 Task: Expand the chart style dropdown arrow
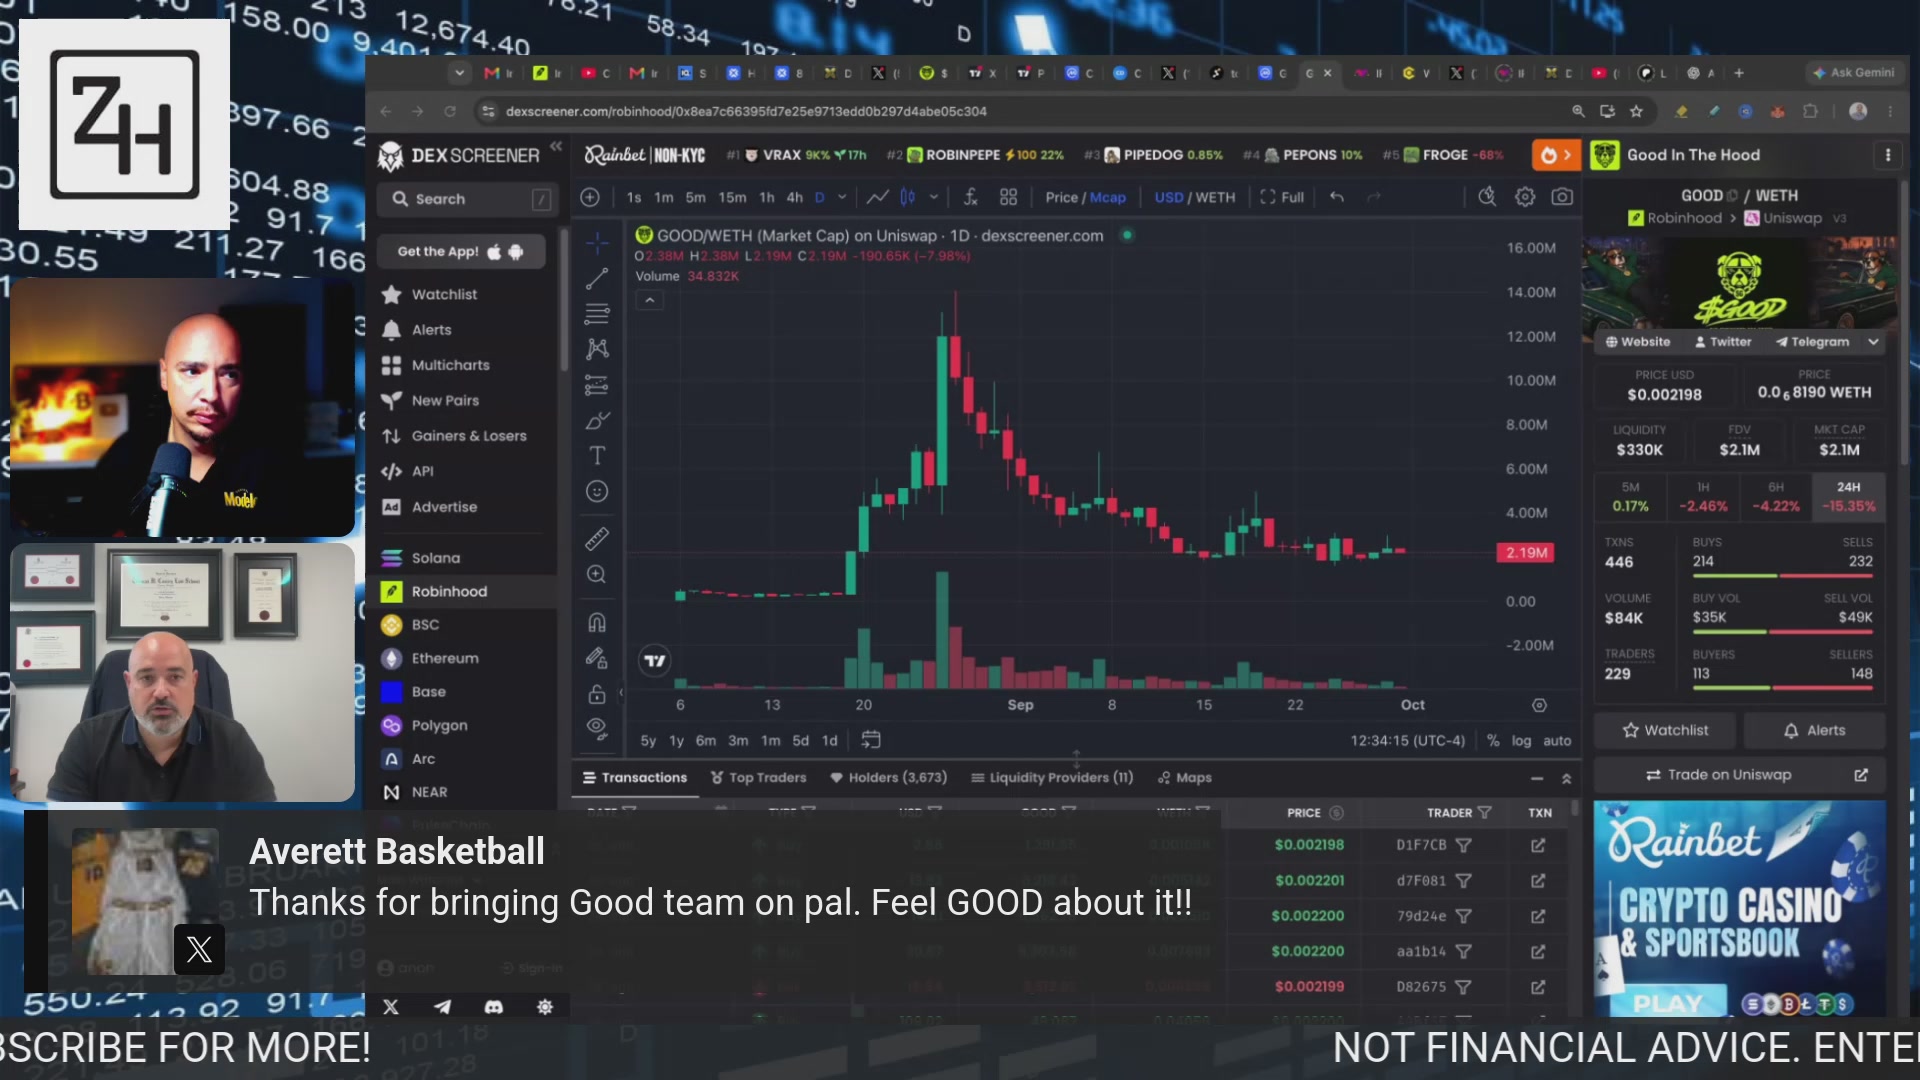pyautogui.click(x=934, y=197)
